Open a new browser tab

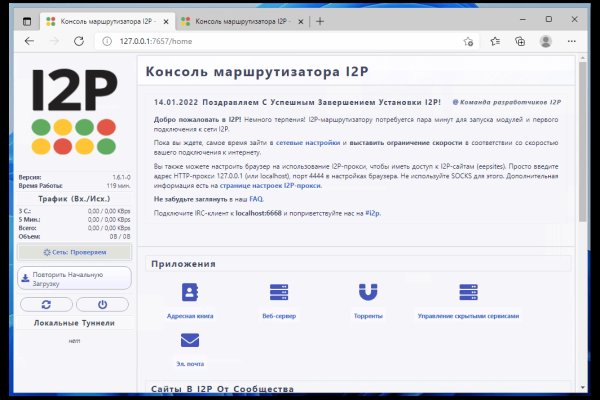point(320,21)
